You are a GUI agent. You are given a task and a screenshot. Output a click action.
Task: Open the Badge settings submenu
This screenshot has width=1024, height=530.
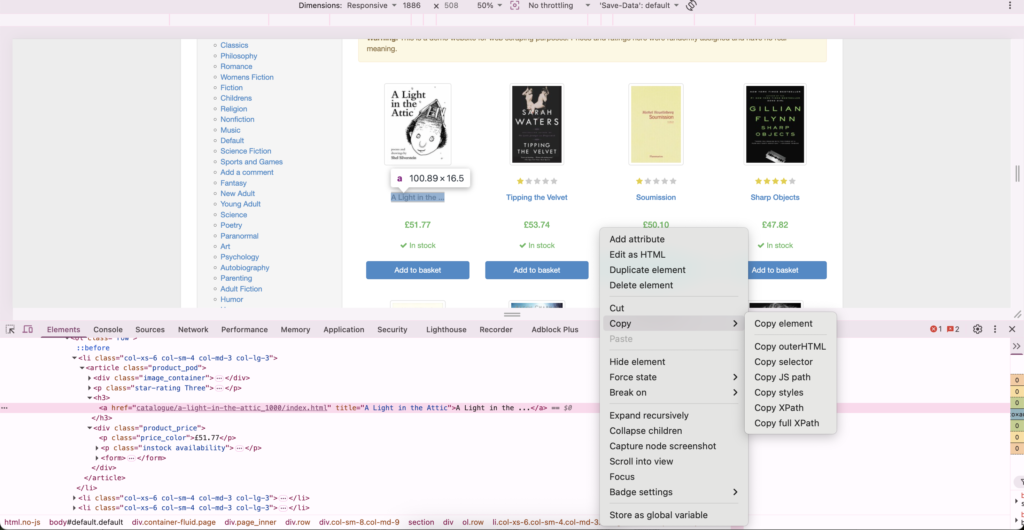[x=673, y=492]
